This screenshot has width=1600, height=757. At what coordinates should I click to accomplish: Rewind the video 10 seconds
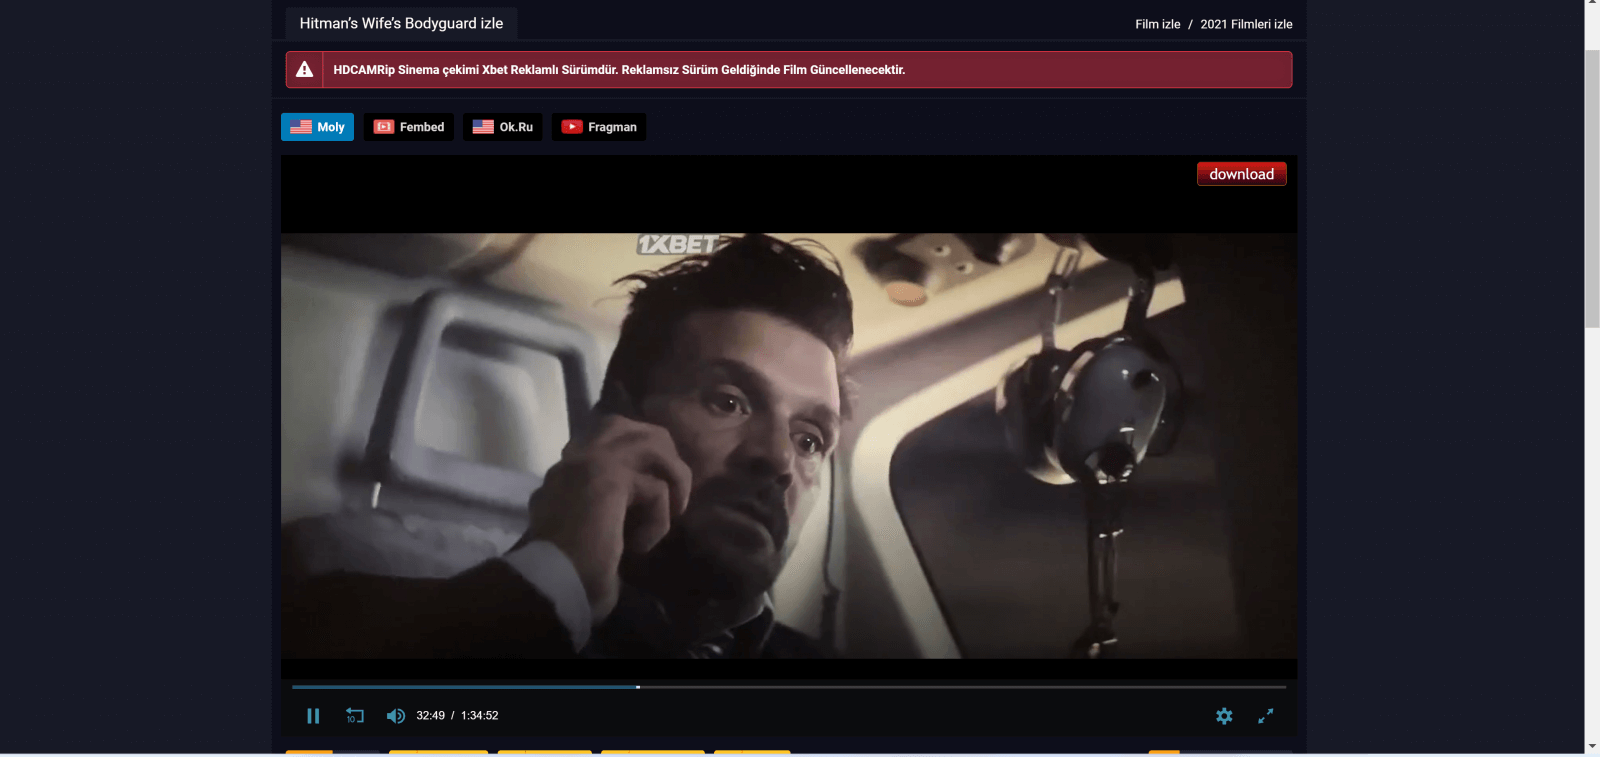click(355, 716)
